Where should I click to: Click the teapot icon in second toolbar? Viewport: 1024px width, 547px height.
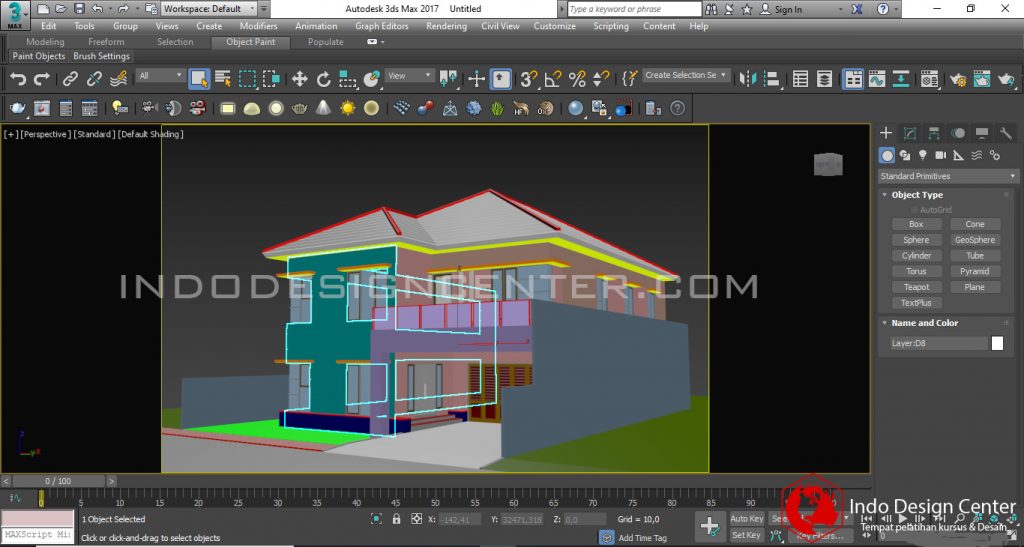pyautogui.click(x=18, y=108)
